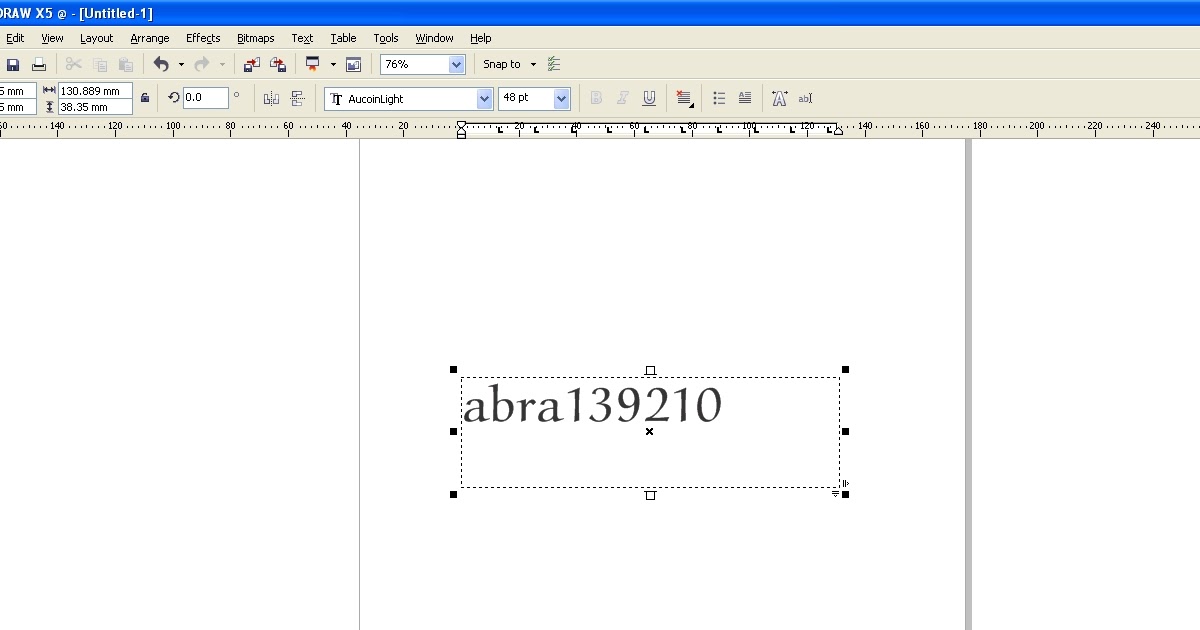Open the Arrange menu
Screen dimensions: 1200x630
tap(150, 38)
